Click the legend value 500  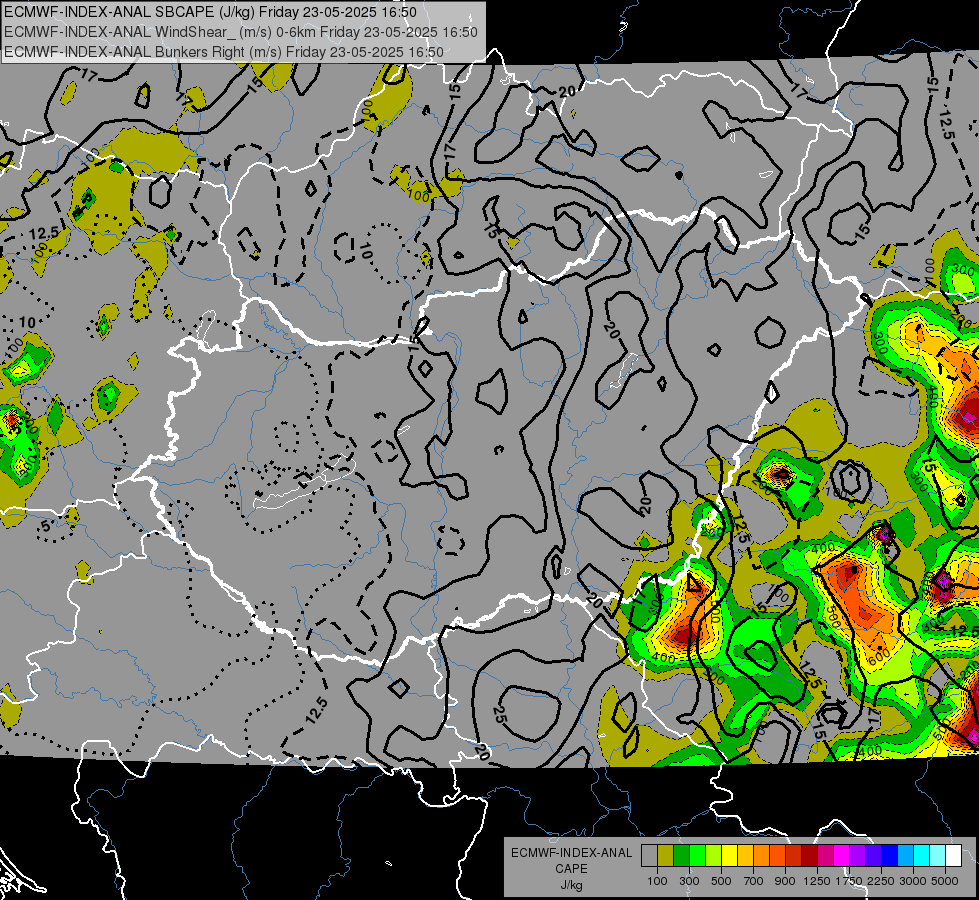pyautogui.click(x=721, y=881)
